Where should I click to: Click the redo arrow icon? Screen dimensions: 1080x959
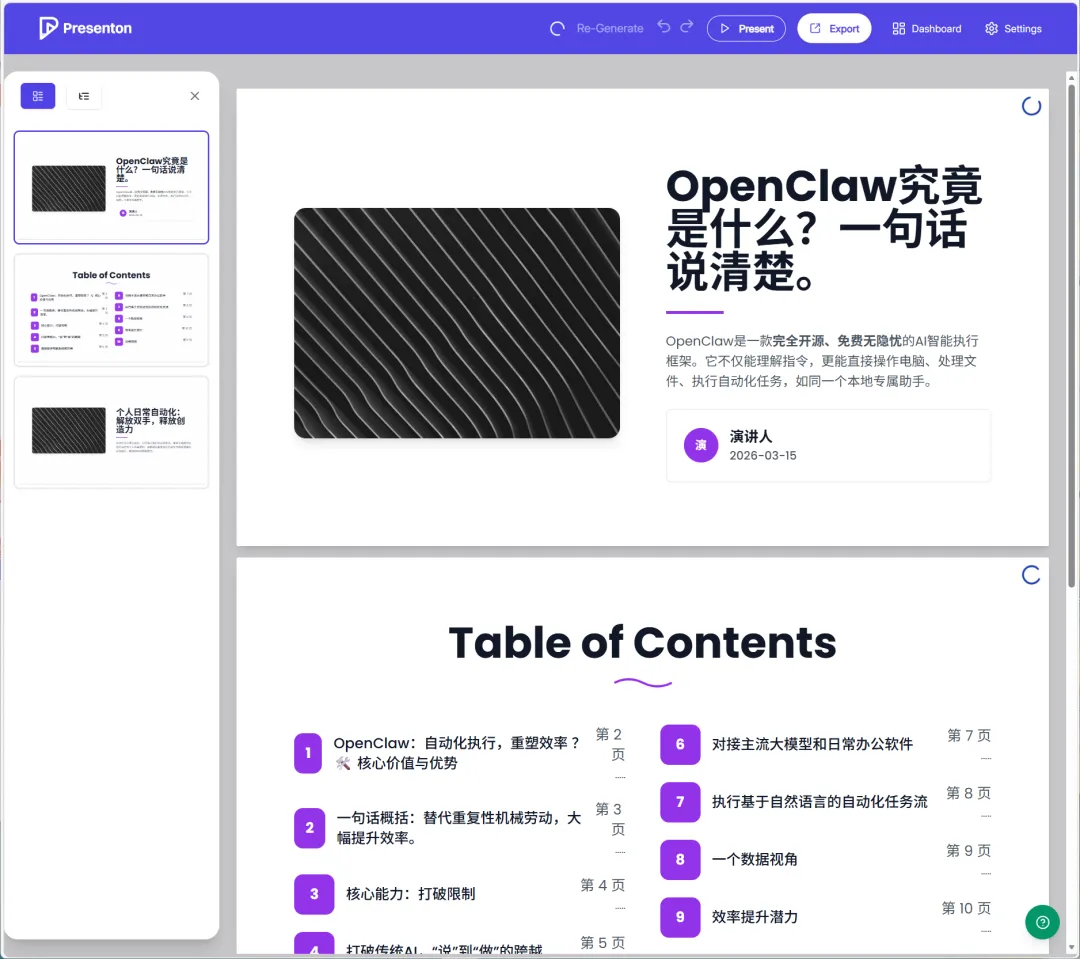tap(687, 27)
